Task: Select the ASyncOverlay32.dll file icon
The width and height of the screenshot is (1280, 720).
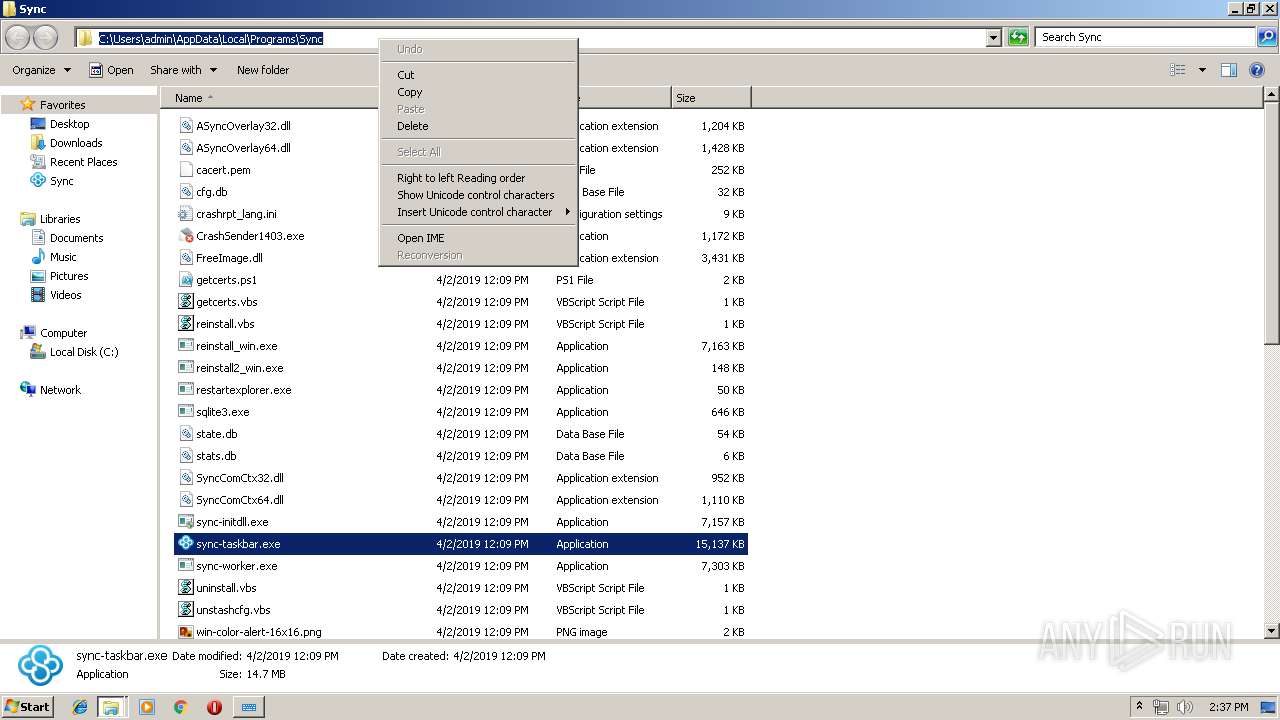Action: tap(185, 125)
